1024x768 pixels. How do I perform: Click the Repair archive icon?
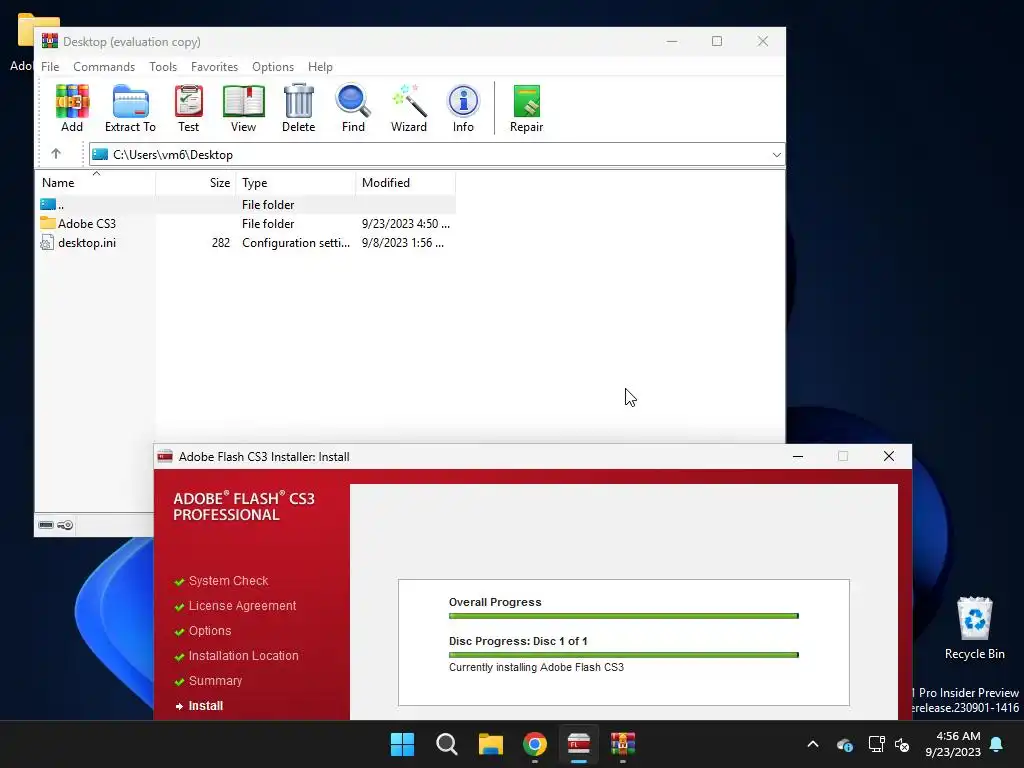tap(526, 108)
